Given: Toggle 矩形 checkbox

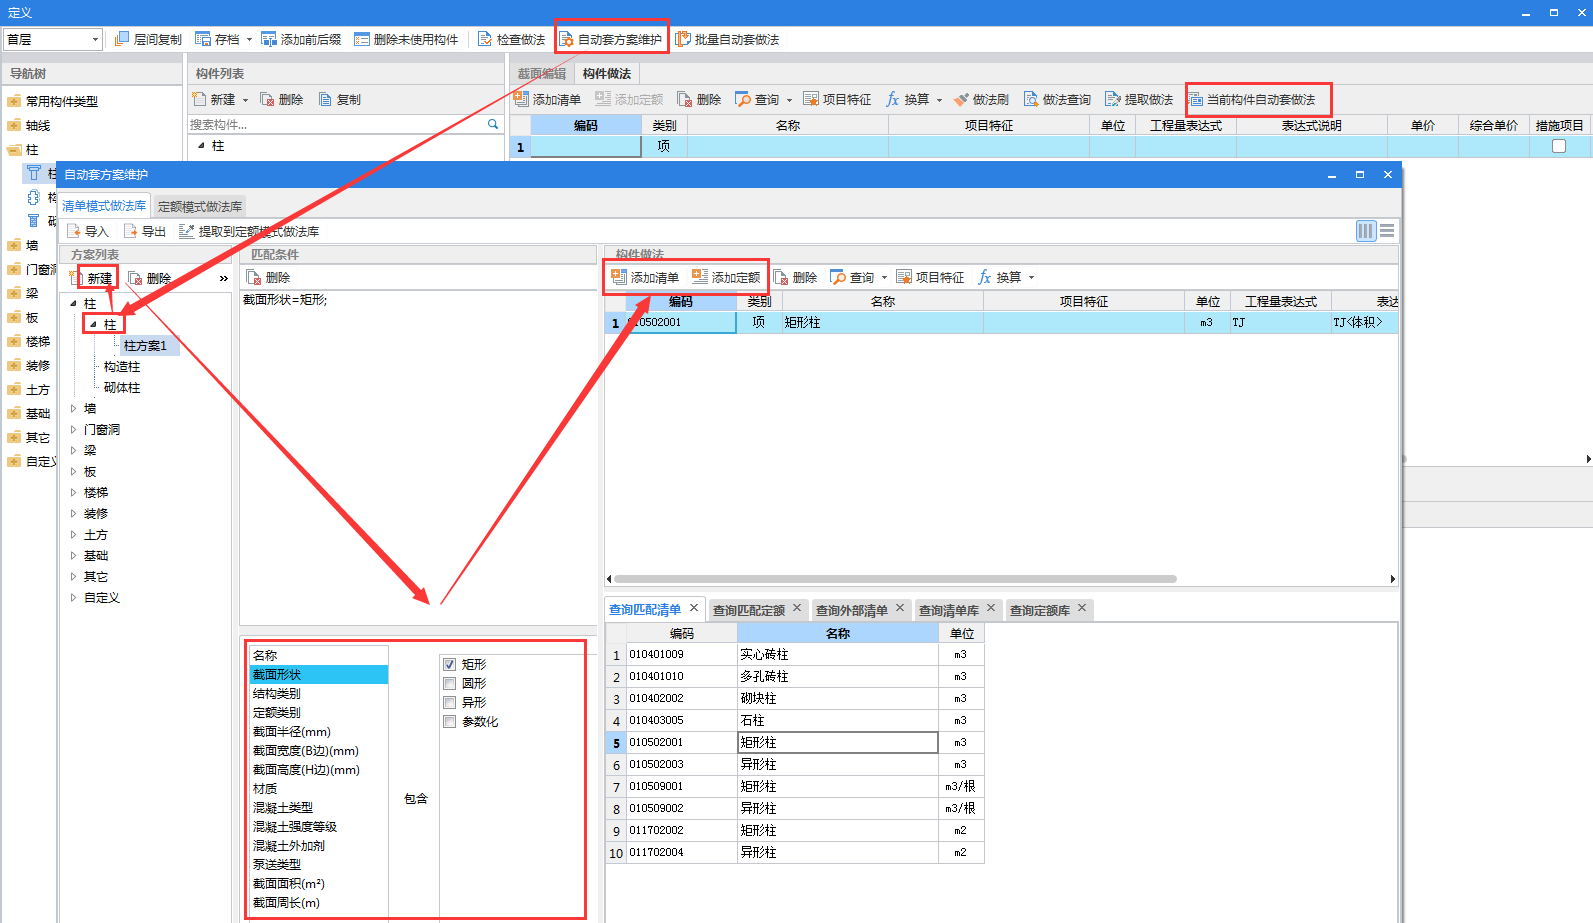Looking at the screenshot, I should (450, 664).
